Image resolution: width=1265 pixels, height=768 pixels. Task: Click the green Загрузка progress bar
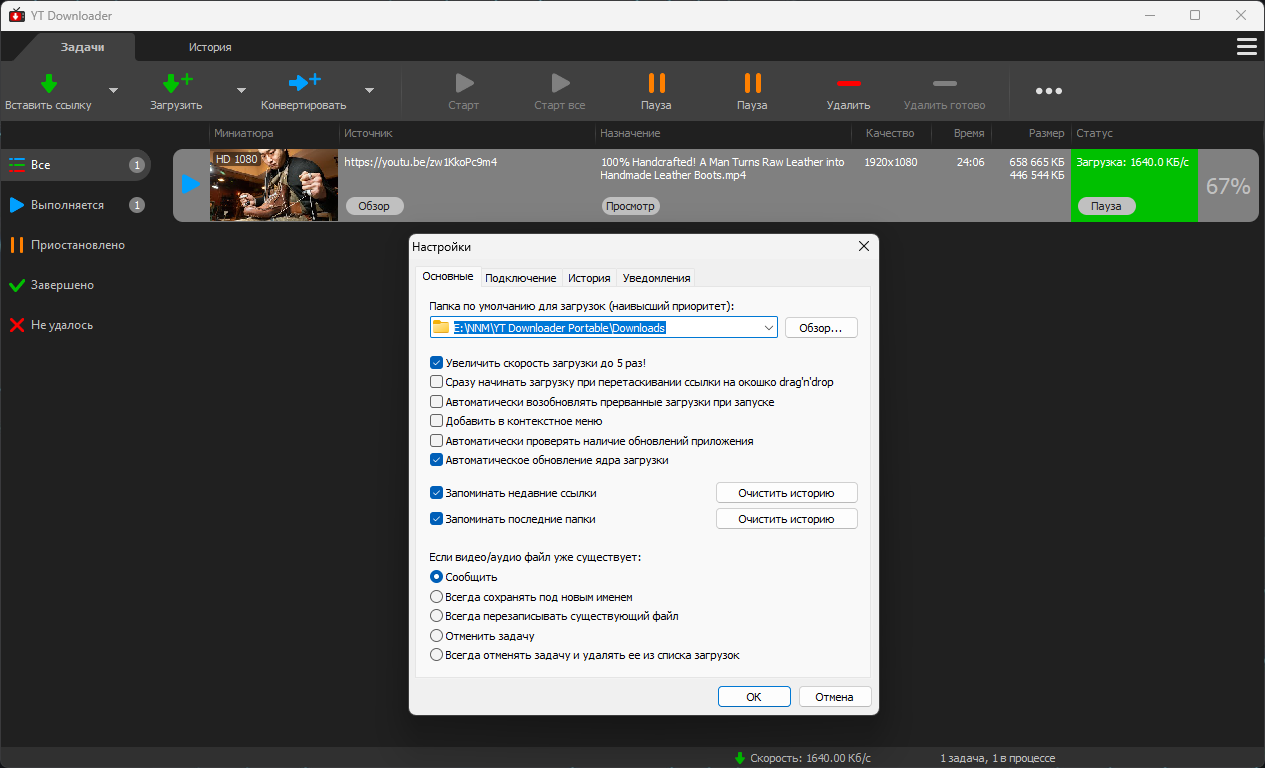1133,185
